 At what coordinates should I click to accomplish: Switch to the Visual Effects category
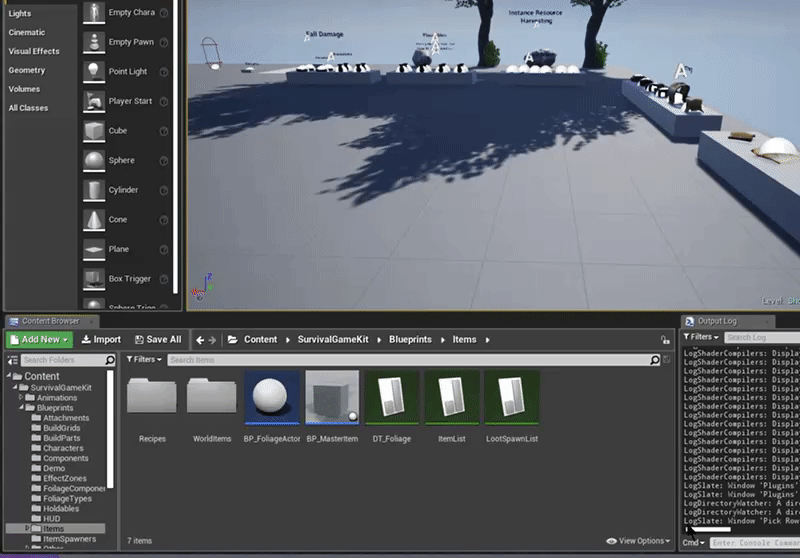point(34,52)
